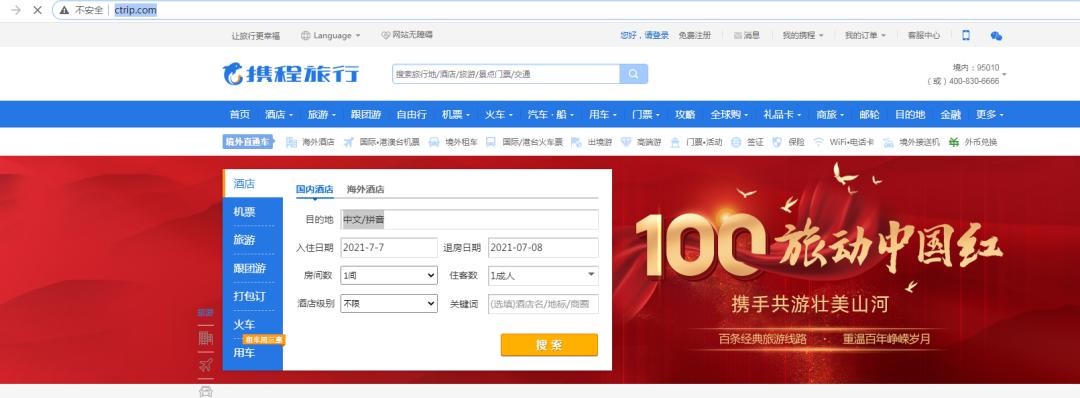Click the browser address bar showing ctrip.com
This screenshot has height=398, width=1080.
pos(565,10)
